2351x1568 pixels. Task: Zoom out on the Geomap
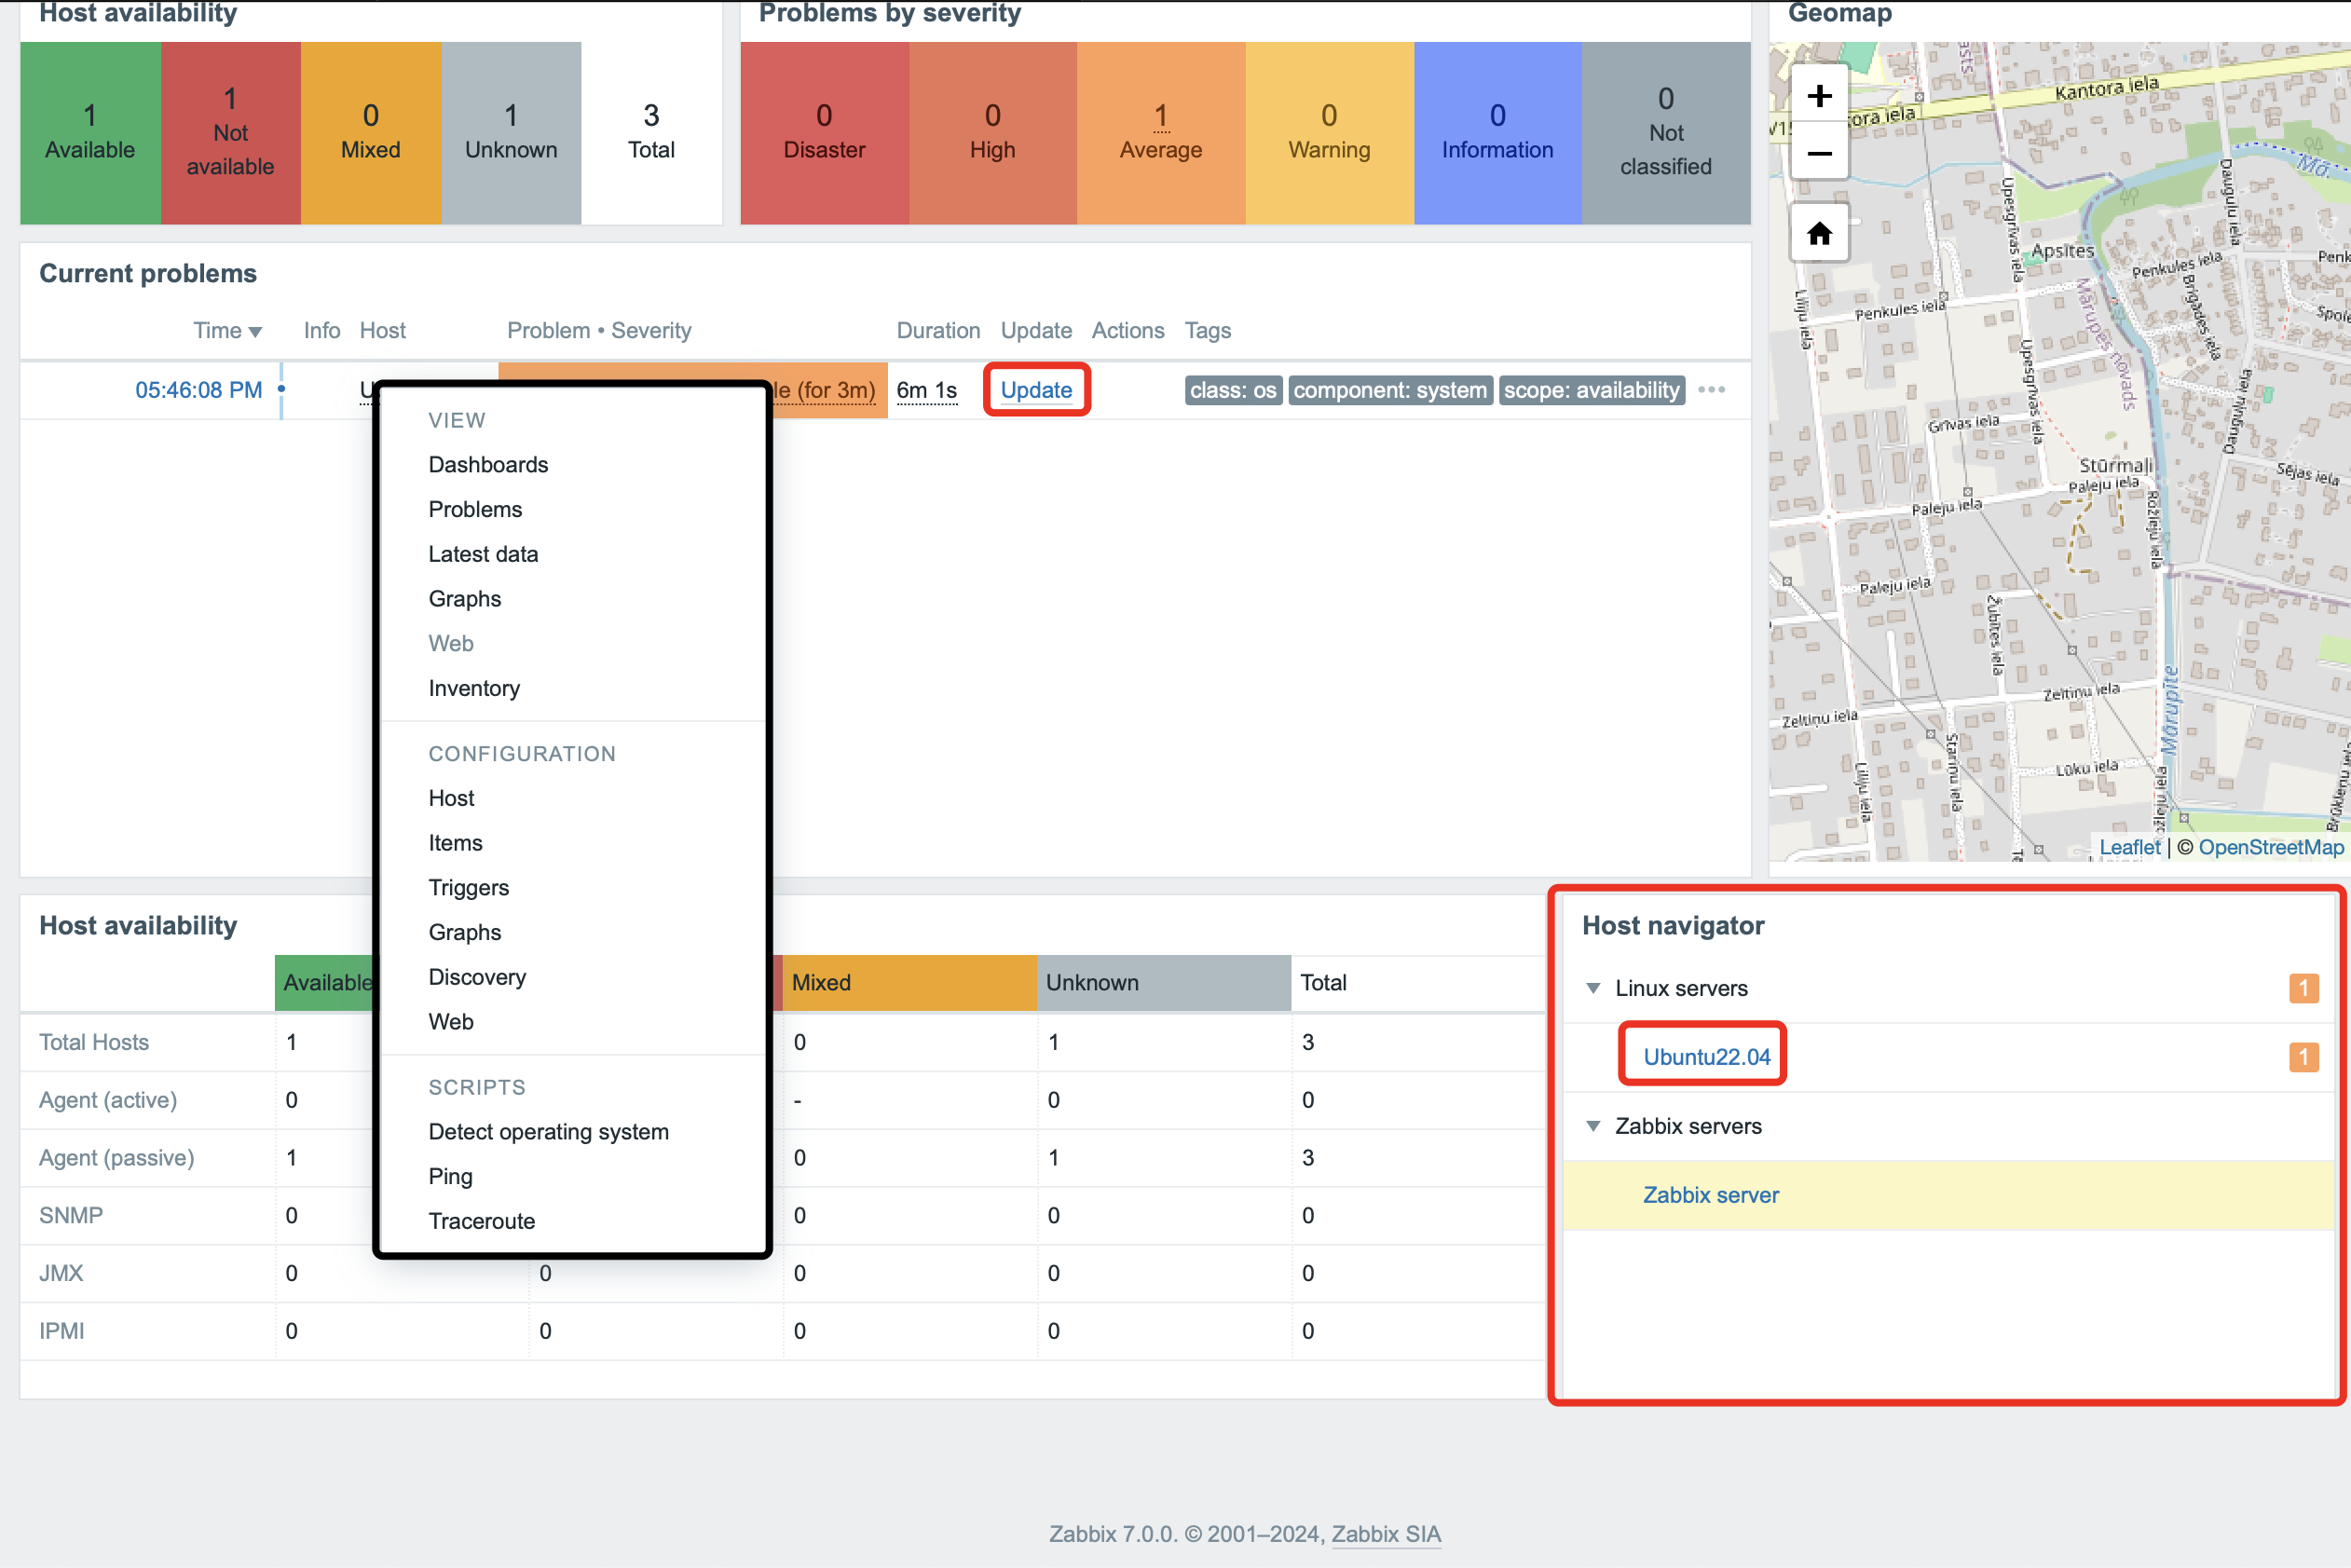1819,154
